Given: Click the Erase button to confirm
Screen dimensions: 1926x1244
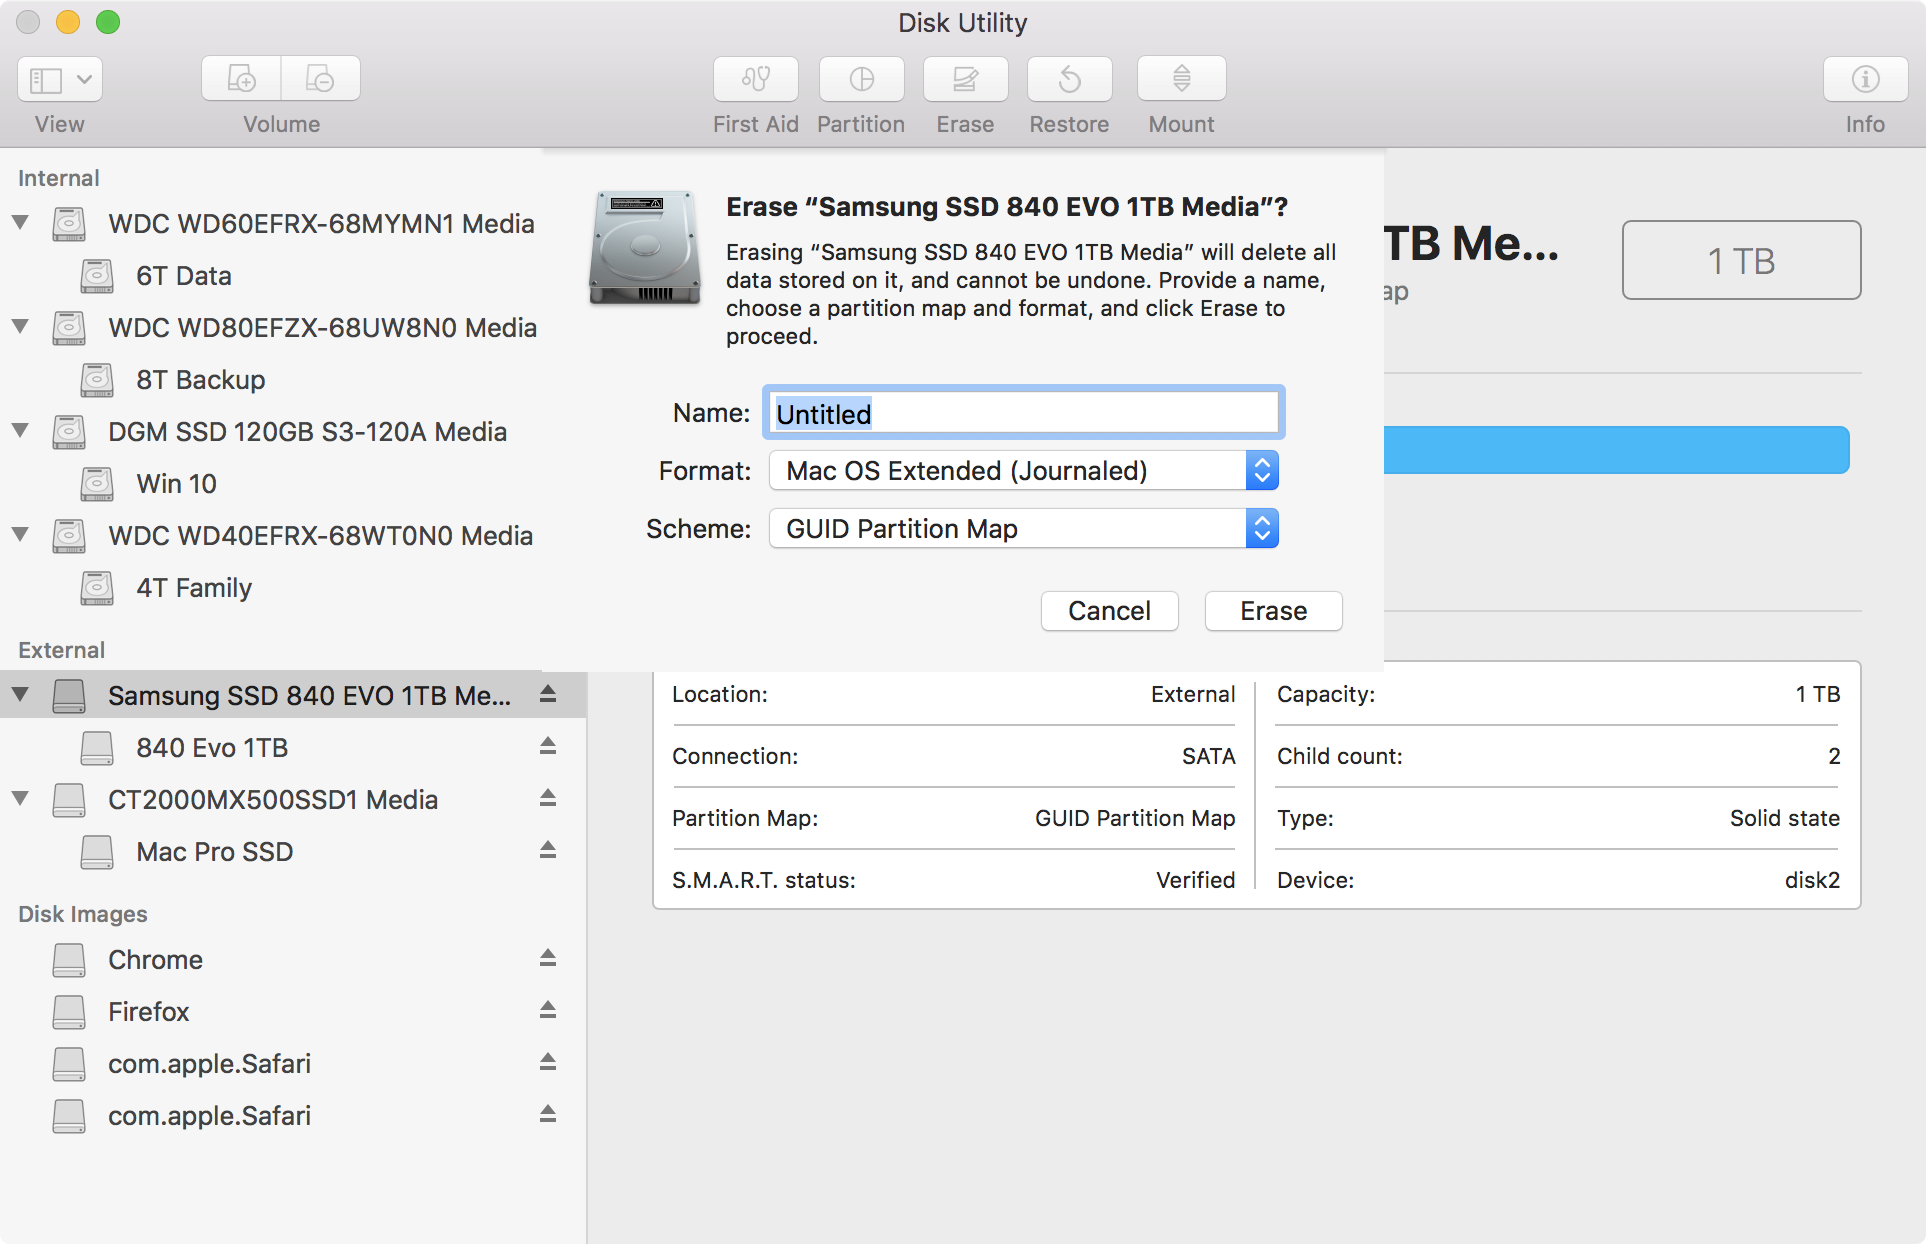Looking at the screenshot, I should [x=1270, y=609].
